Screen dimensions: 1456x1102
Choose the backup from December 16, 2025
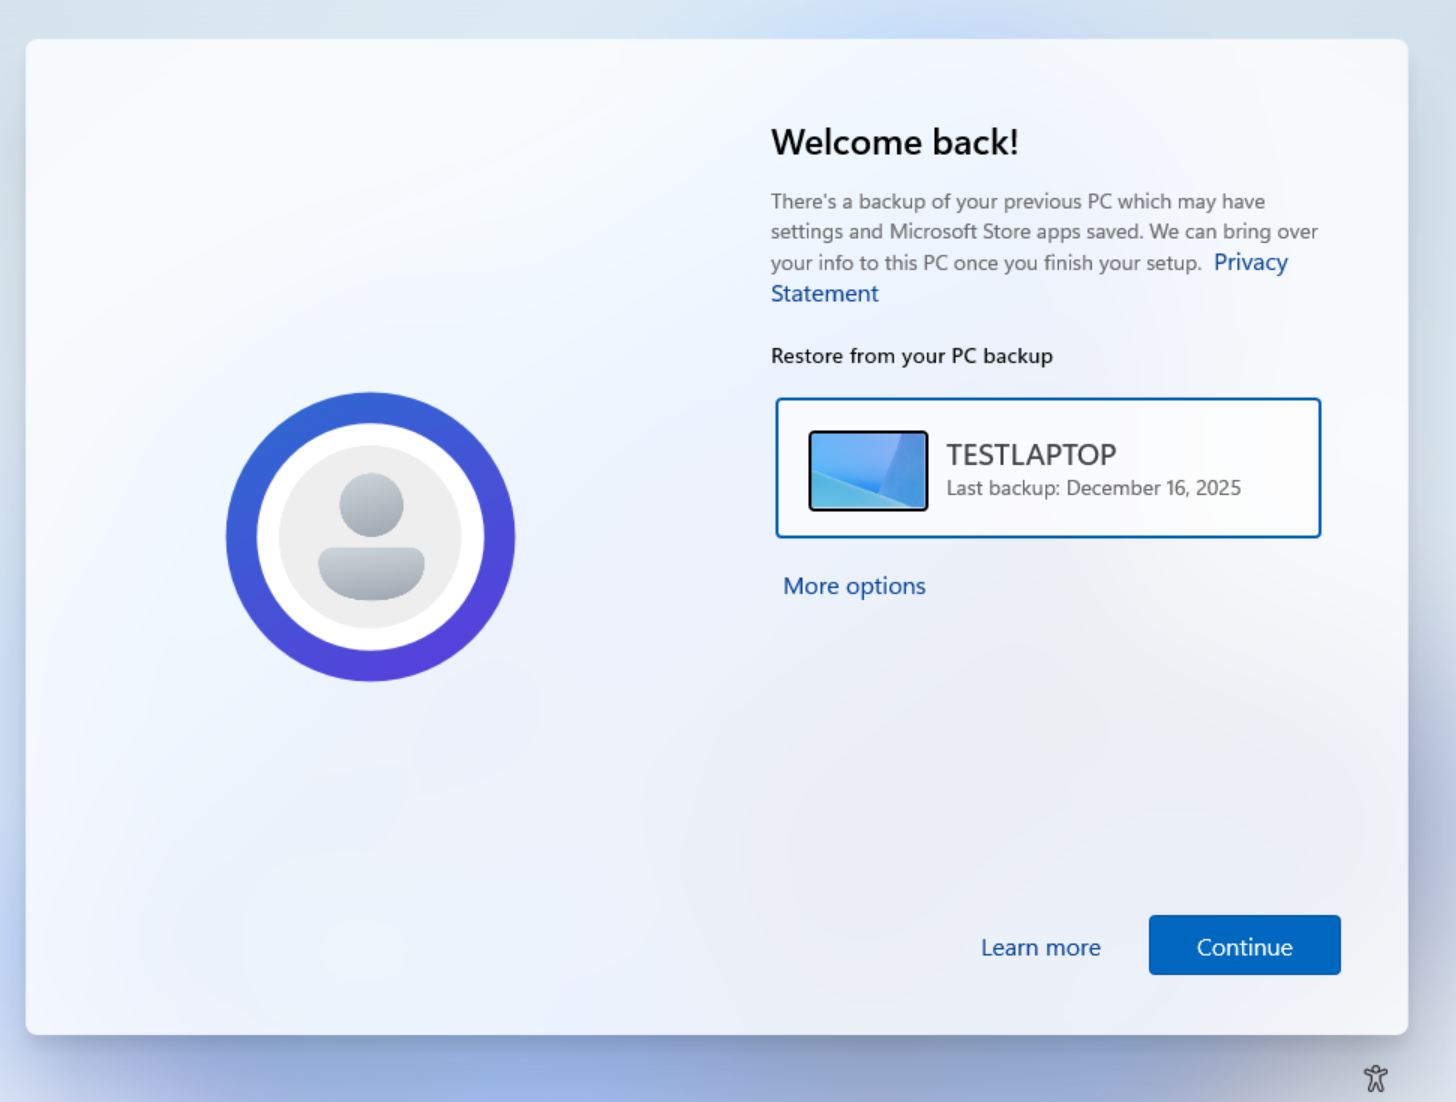1047,467
